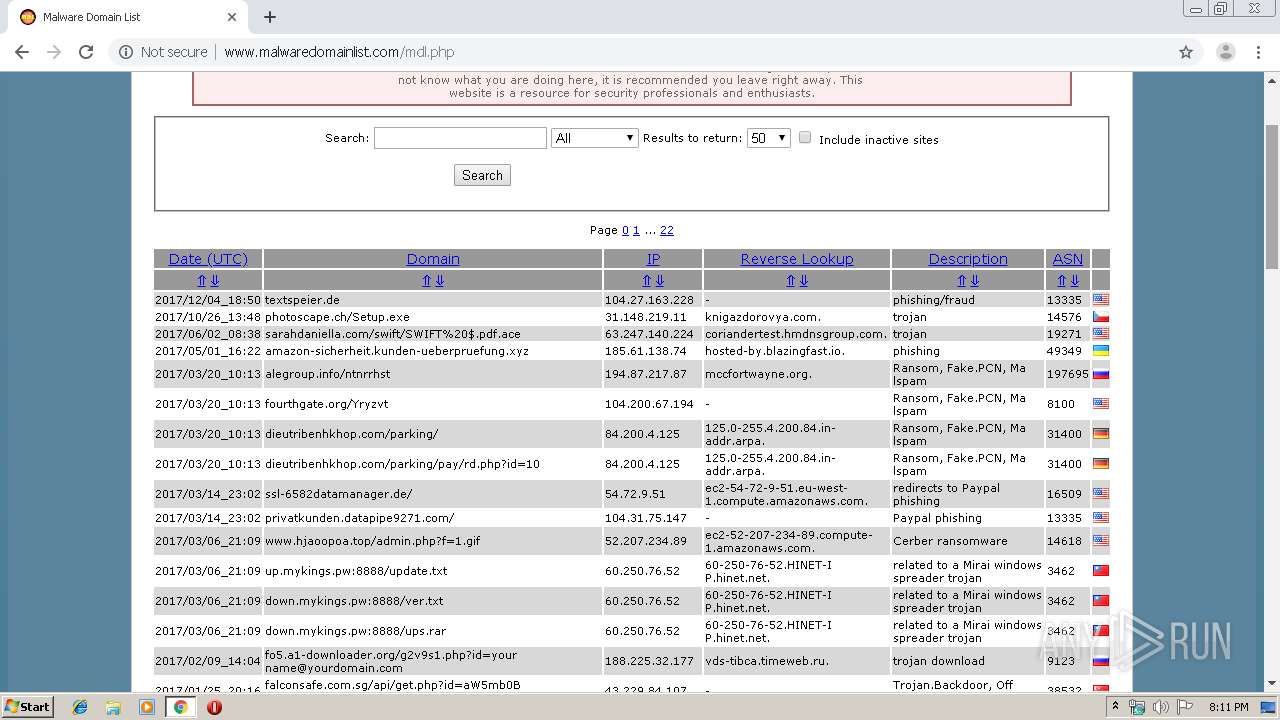This screenshot has height=720, width=1280.
Task: Select the Cerber ransomware description
Action: pos(968,541)
